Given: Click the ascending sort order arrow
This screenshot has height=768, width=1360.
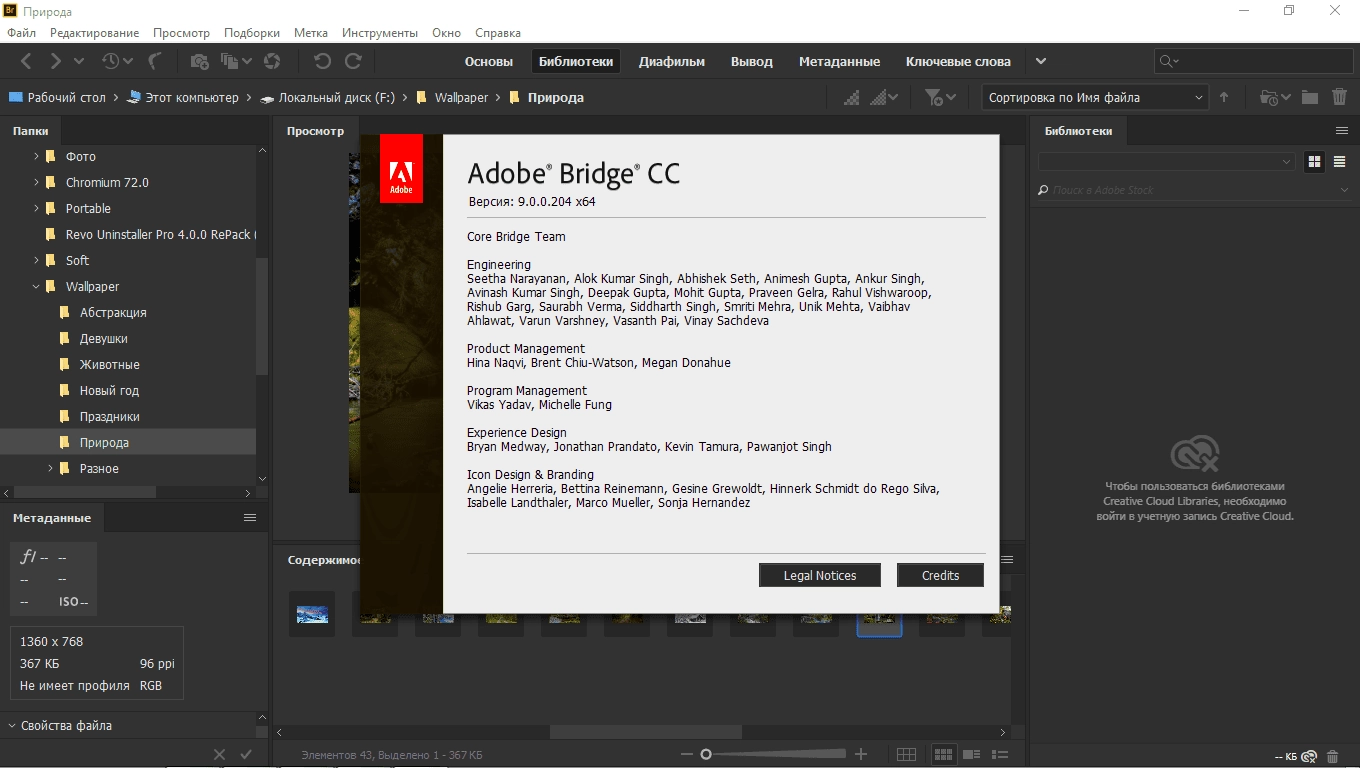Looking at the screenshot, I should pos(1224,97).
